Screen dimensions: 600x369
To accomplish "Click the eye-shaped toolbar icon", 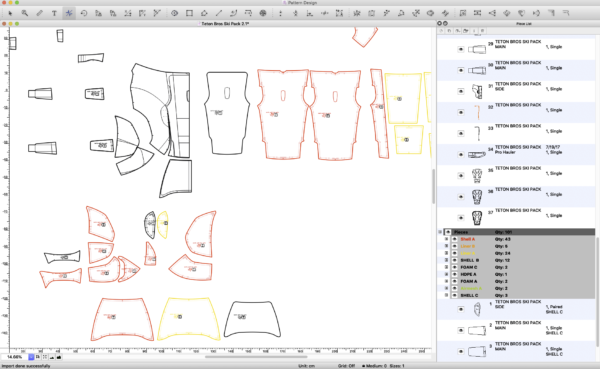I will pyautogui.click(x=174, y=13).
